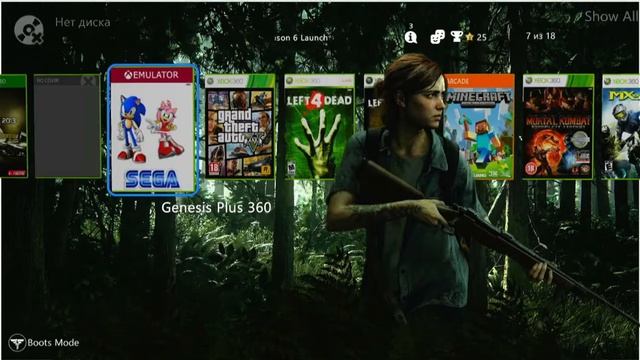This screenshot has height=360, width=640.
Task: Click the Genesis Plus 360 title
Action: point(216,208)
